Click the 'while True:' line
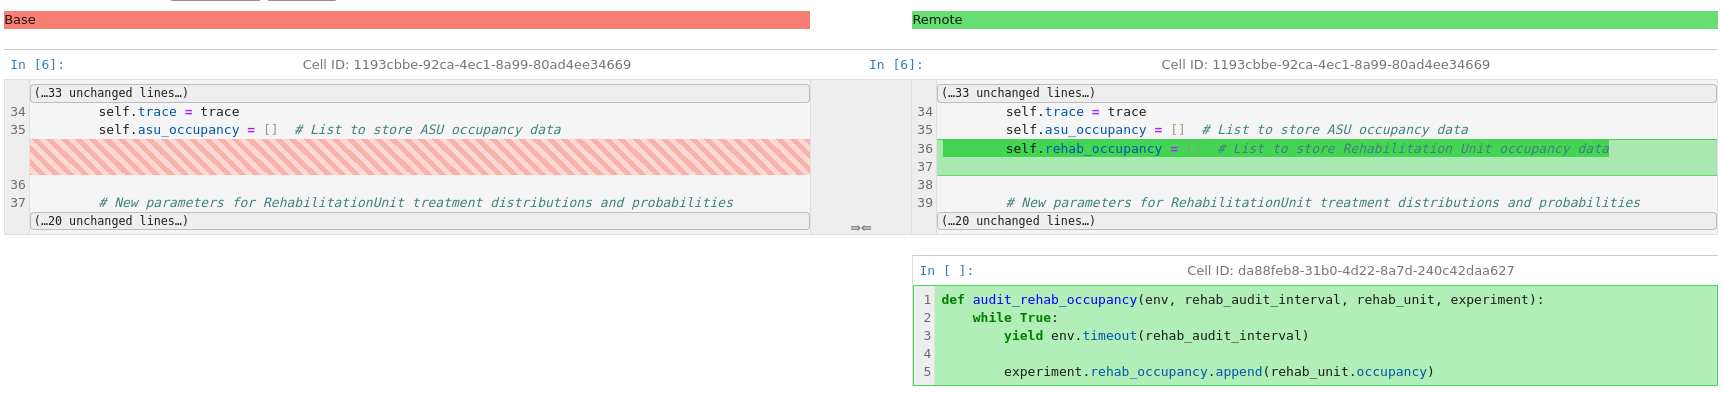Screen dimensions: 1723x393 tap(1015, 318)
